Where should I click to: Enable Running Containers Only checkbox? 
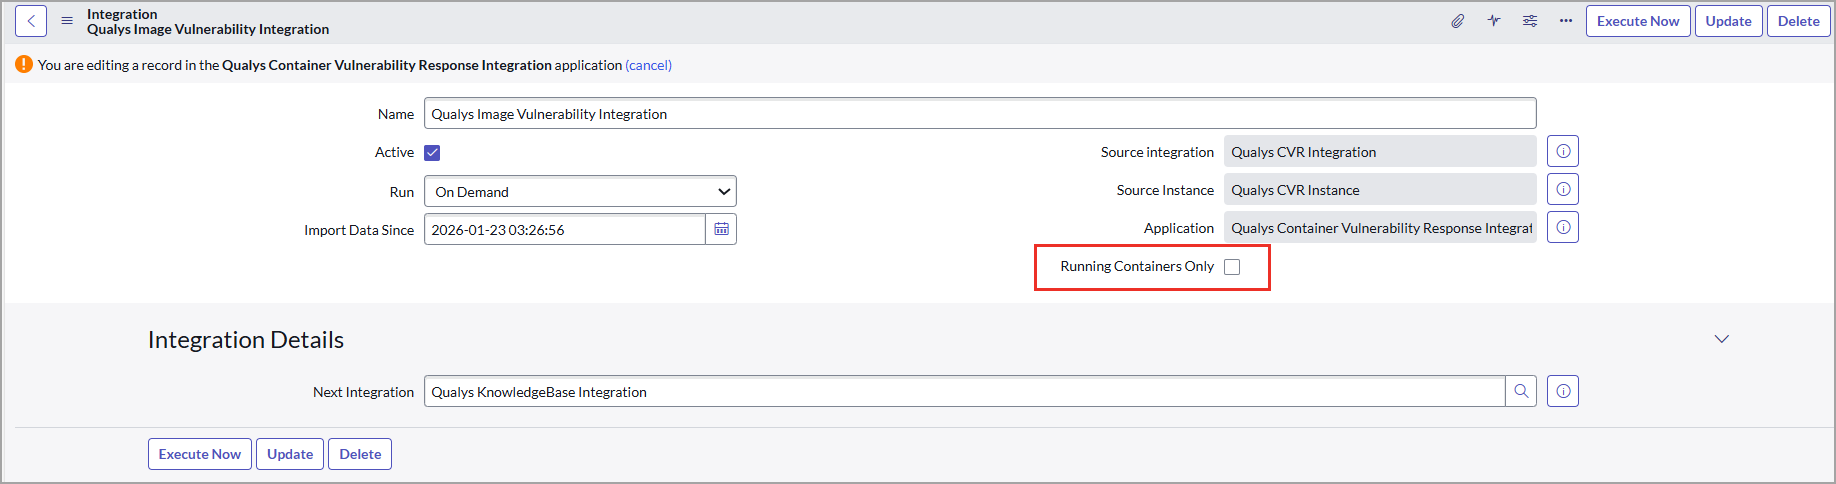tap(1232, 267)
